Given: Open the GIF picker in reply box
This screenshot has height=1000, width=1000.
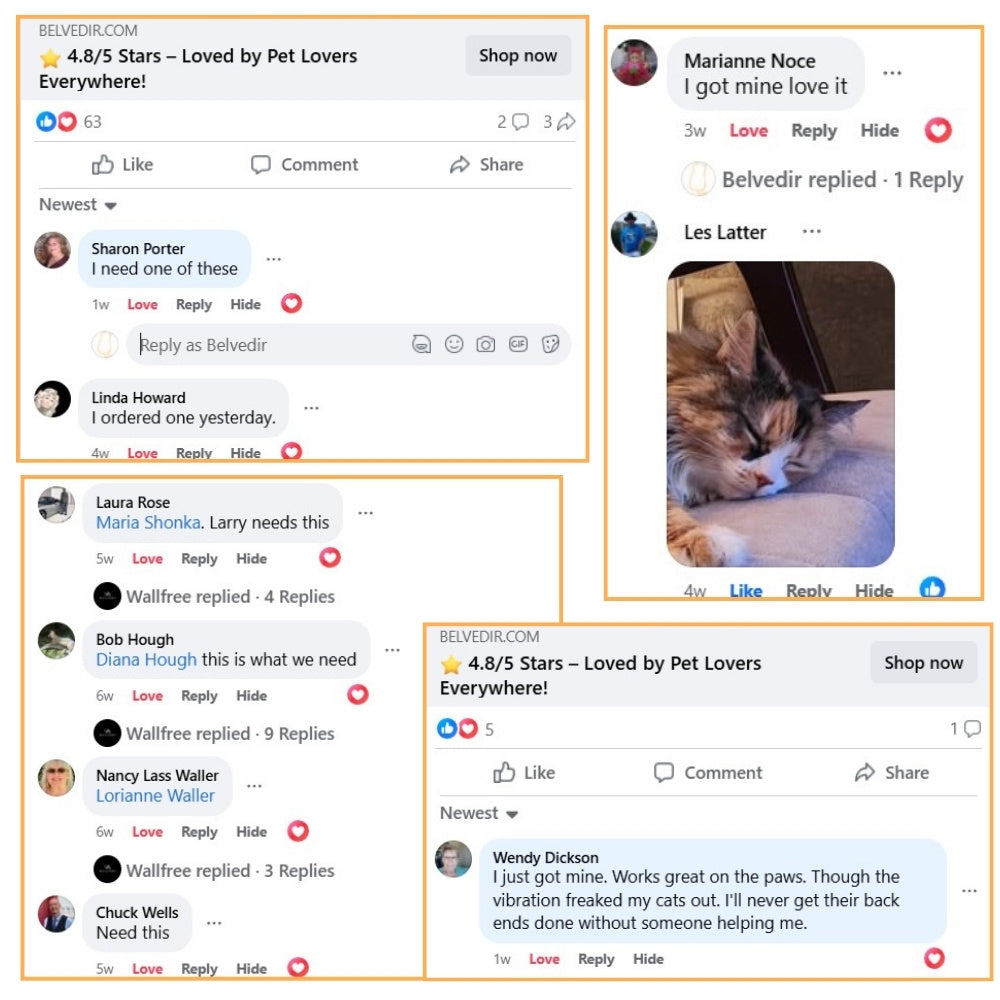Looking at the screenshot, I should tap(518, 344).
